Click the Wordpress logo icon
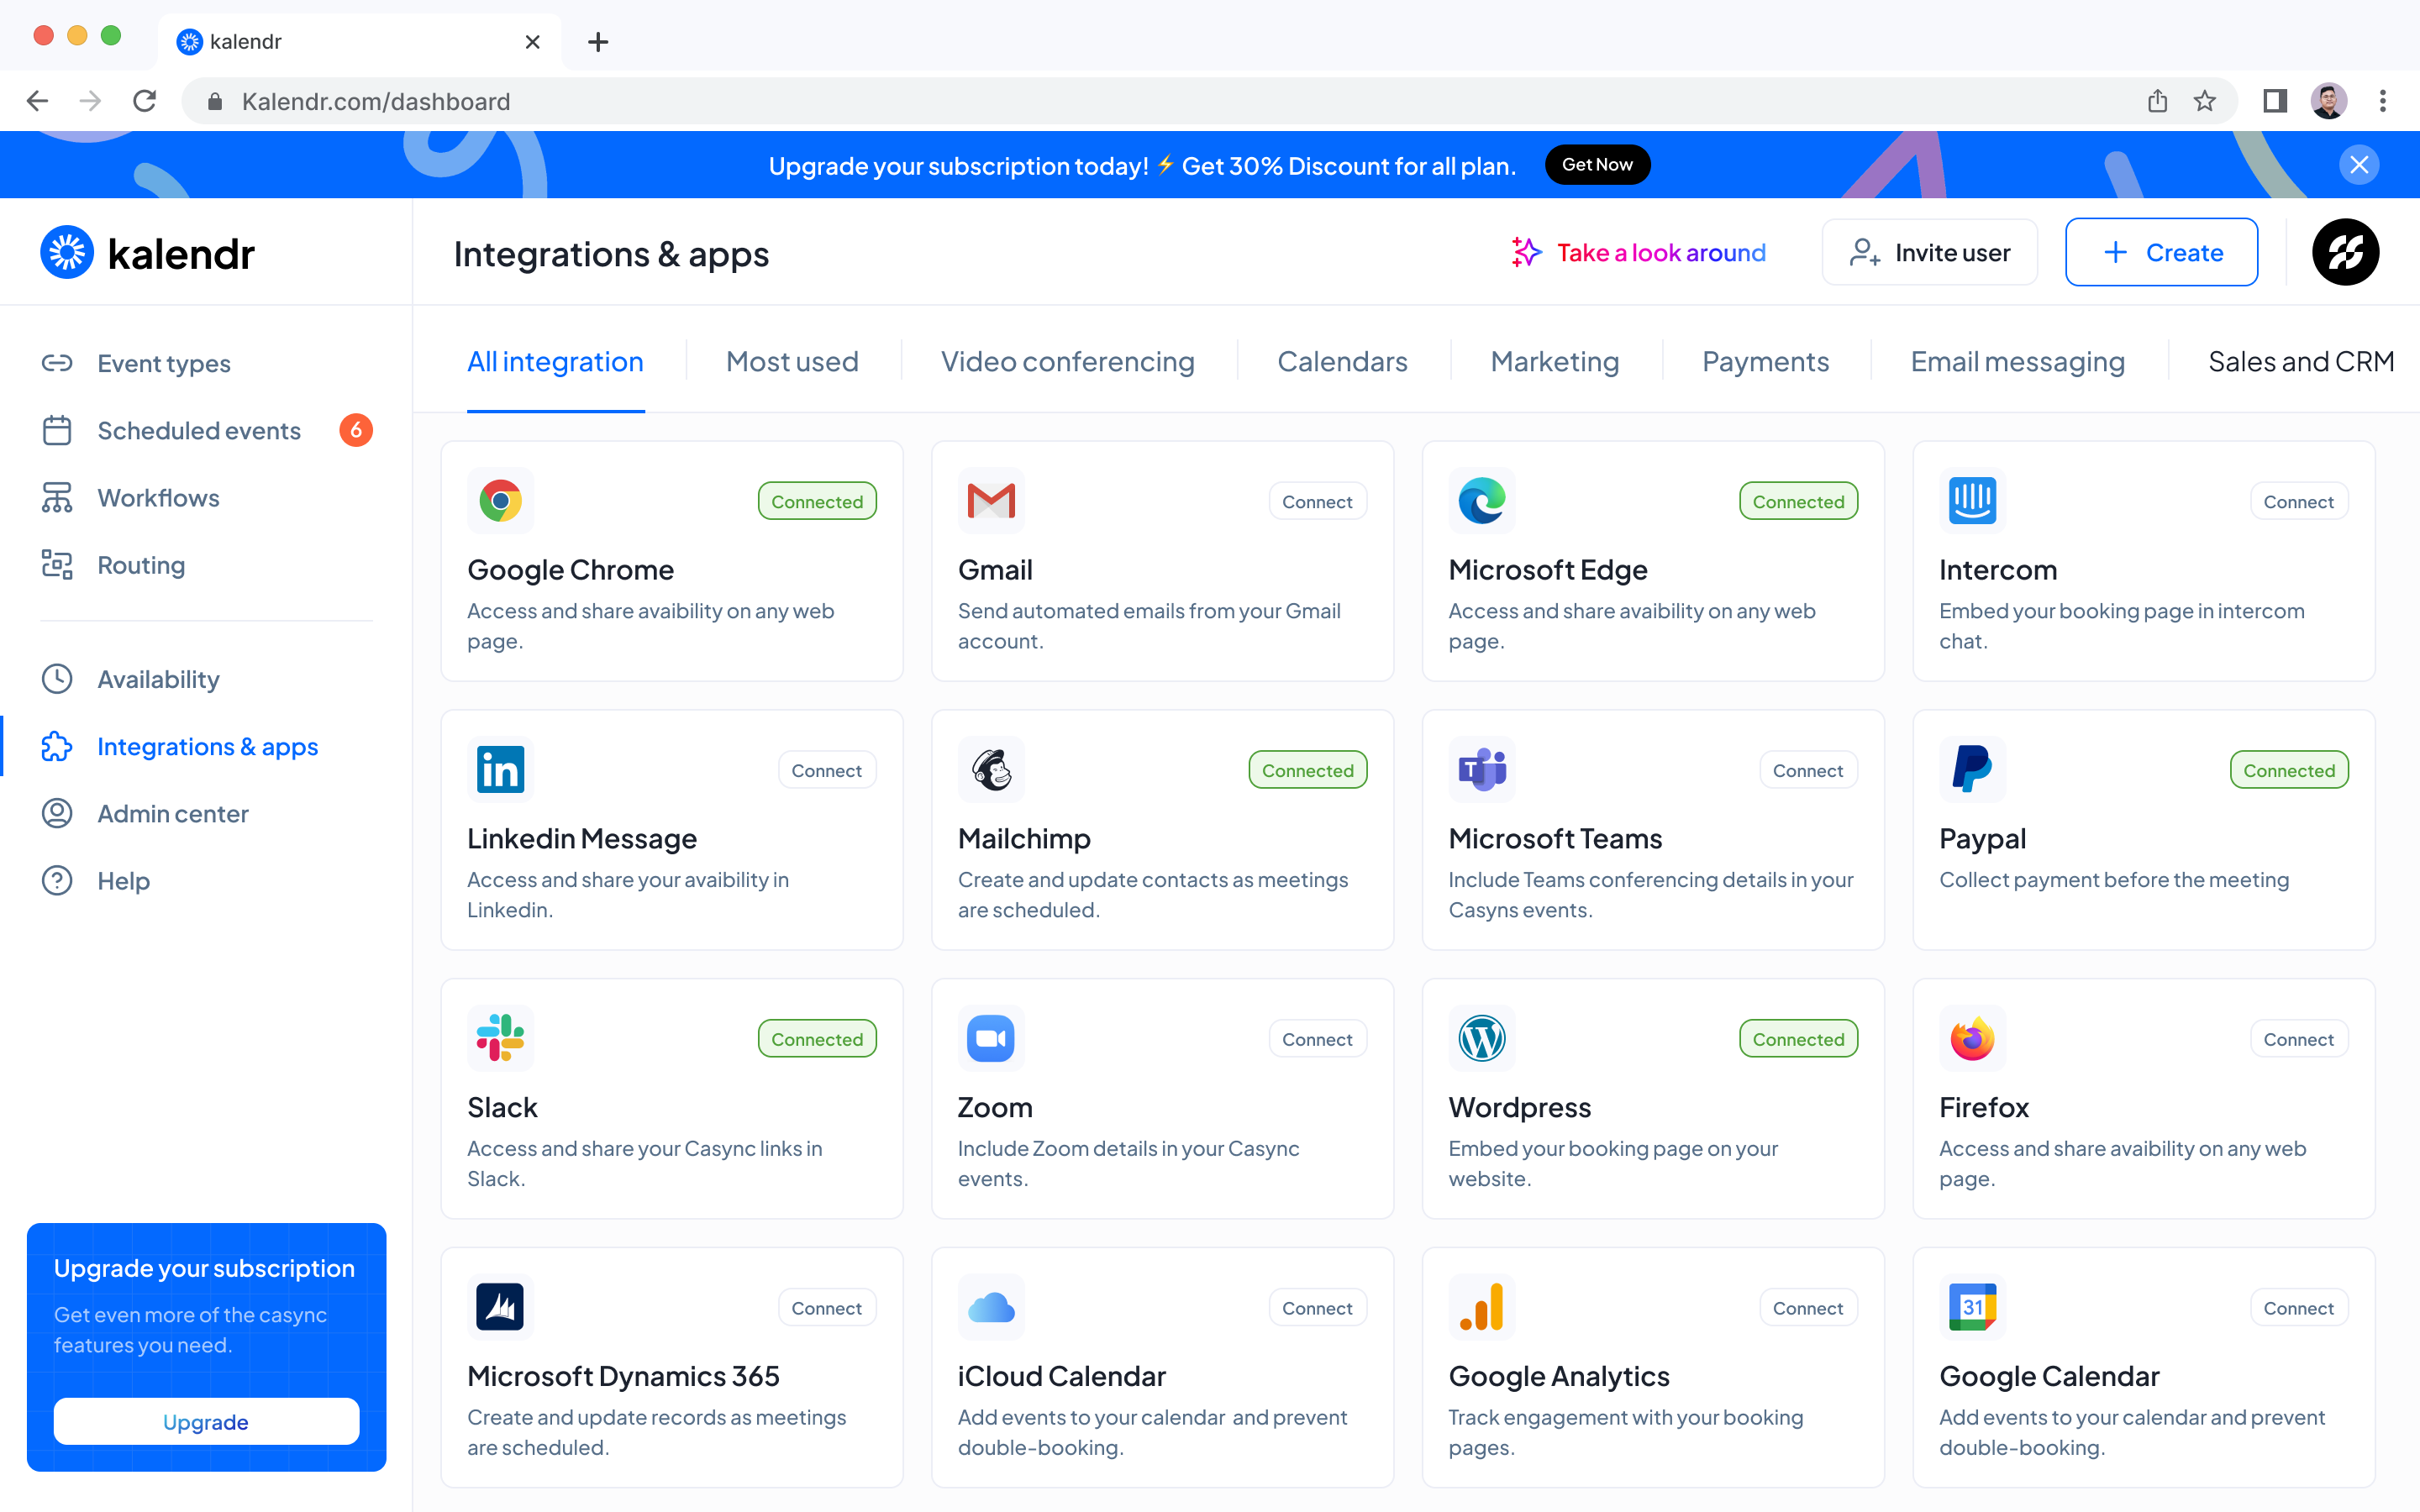Image resolution: width=2420 pixels, height=1512 pixels. [x=1482, y=1038]
